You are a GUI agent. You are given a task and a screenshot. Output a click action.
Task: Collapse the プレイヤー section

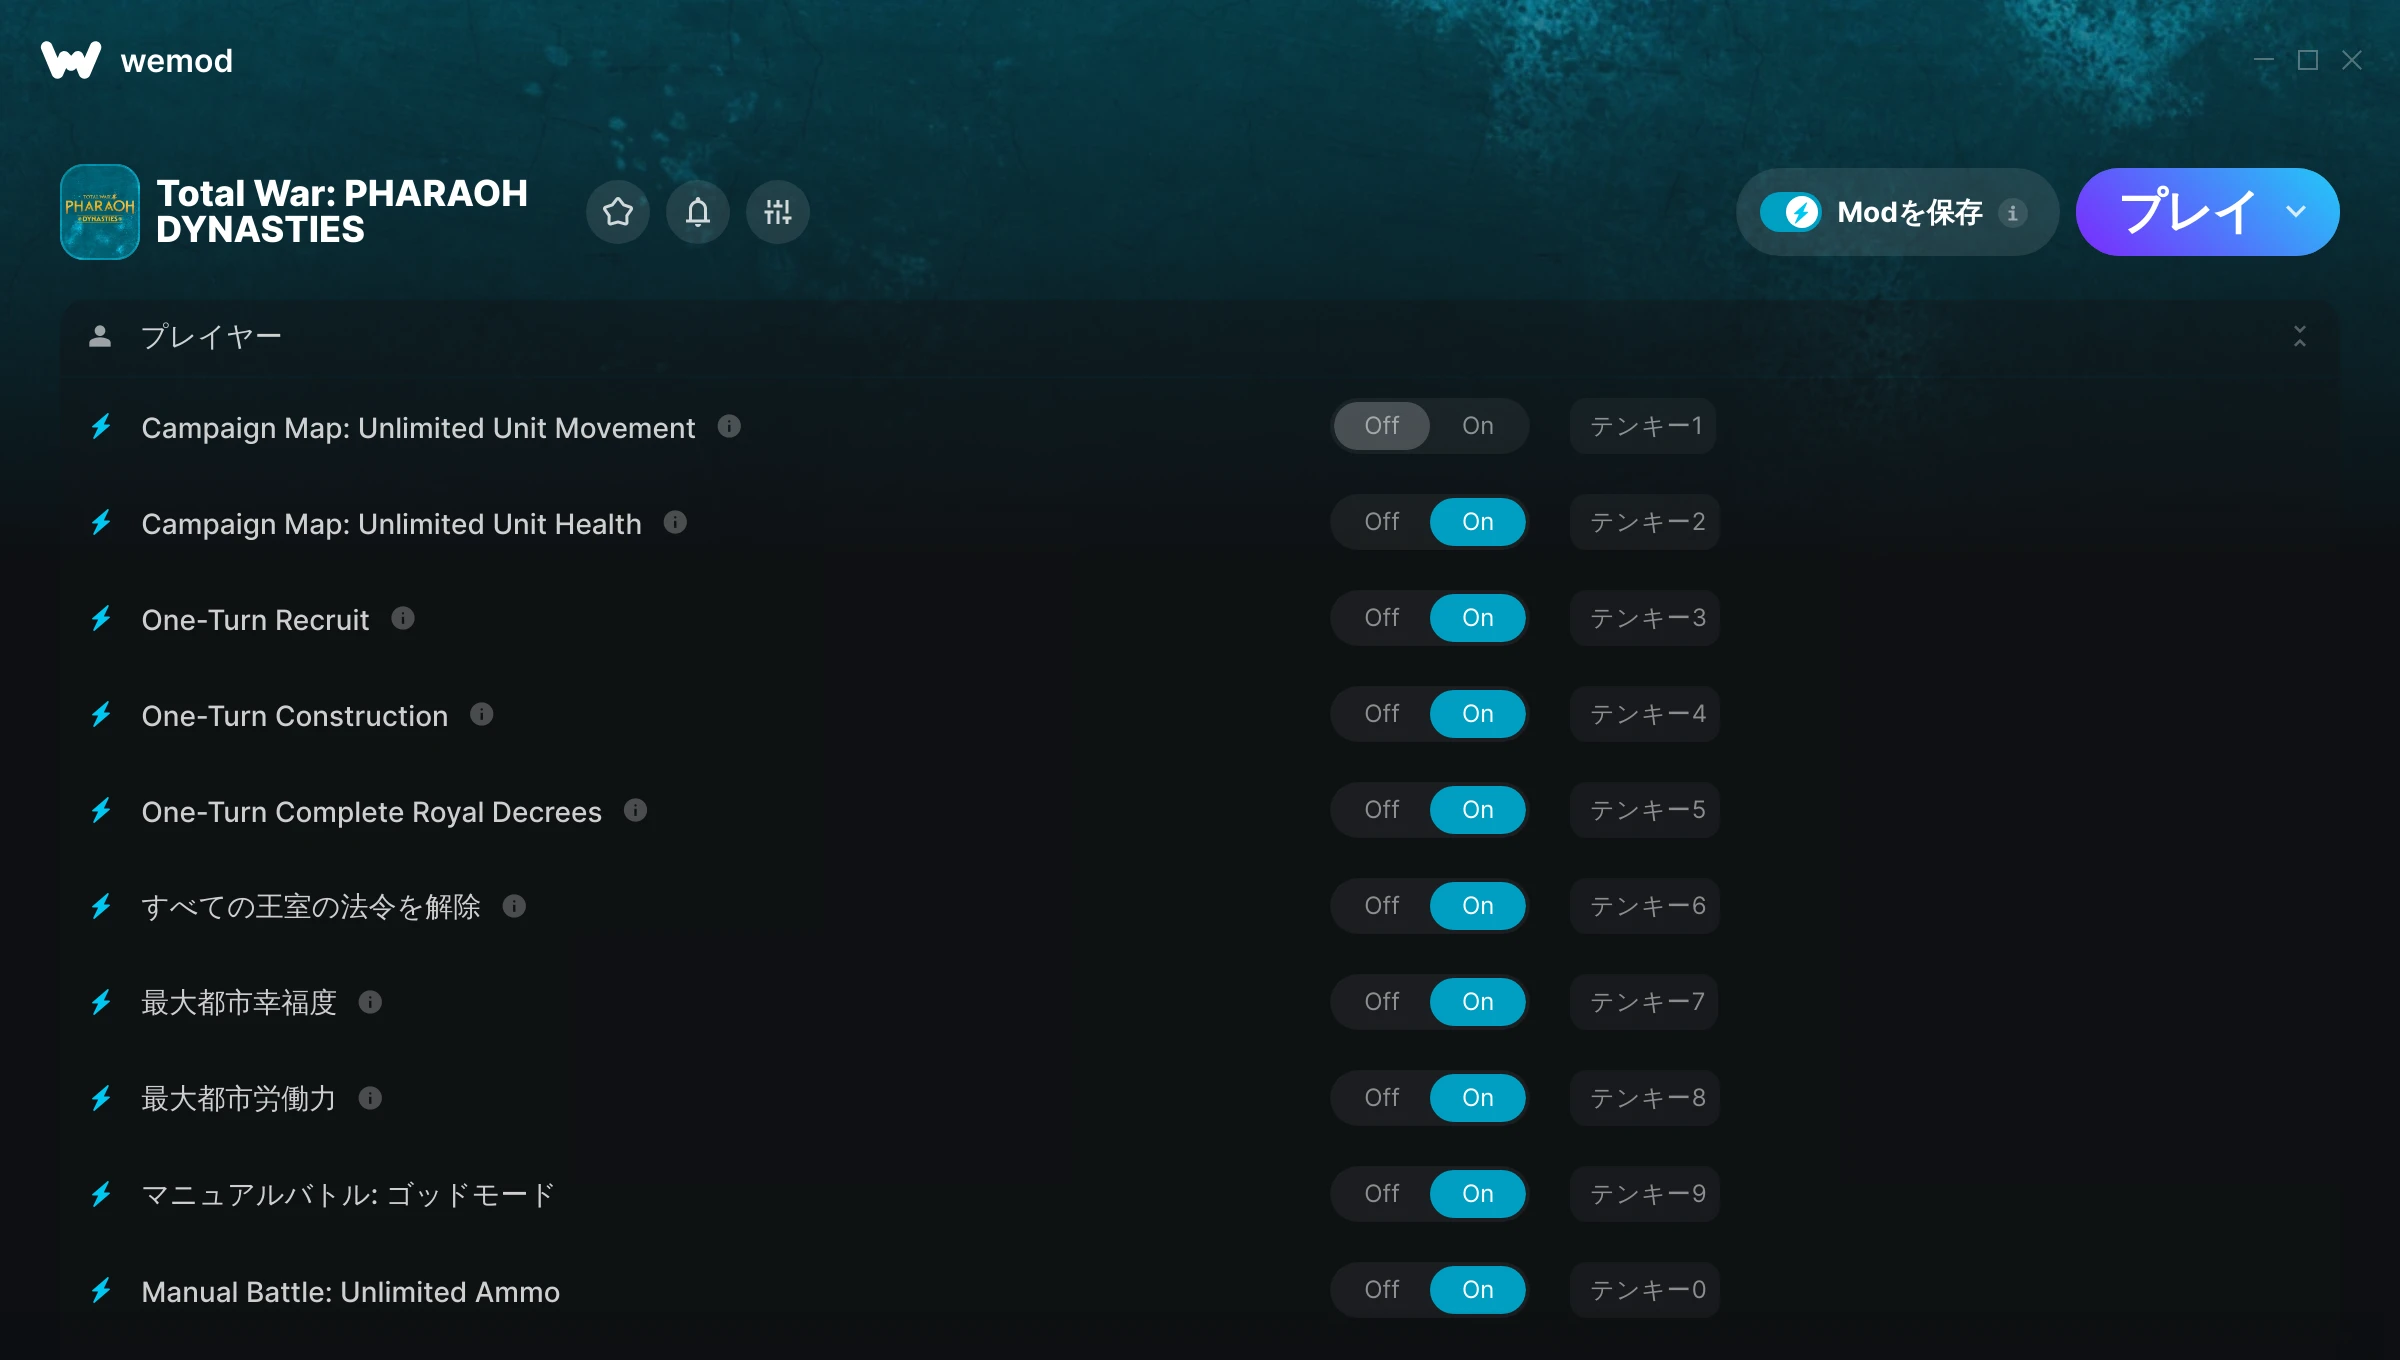[x=2300, y=336]
